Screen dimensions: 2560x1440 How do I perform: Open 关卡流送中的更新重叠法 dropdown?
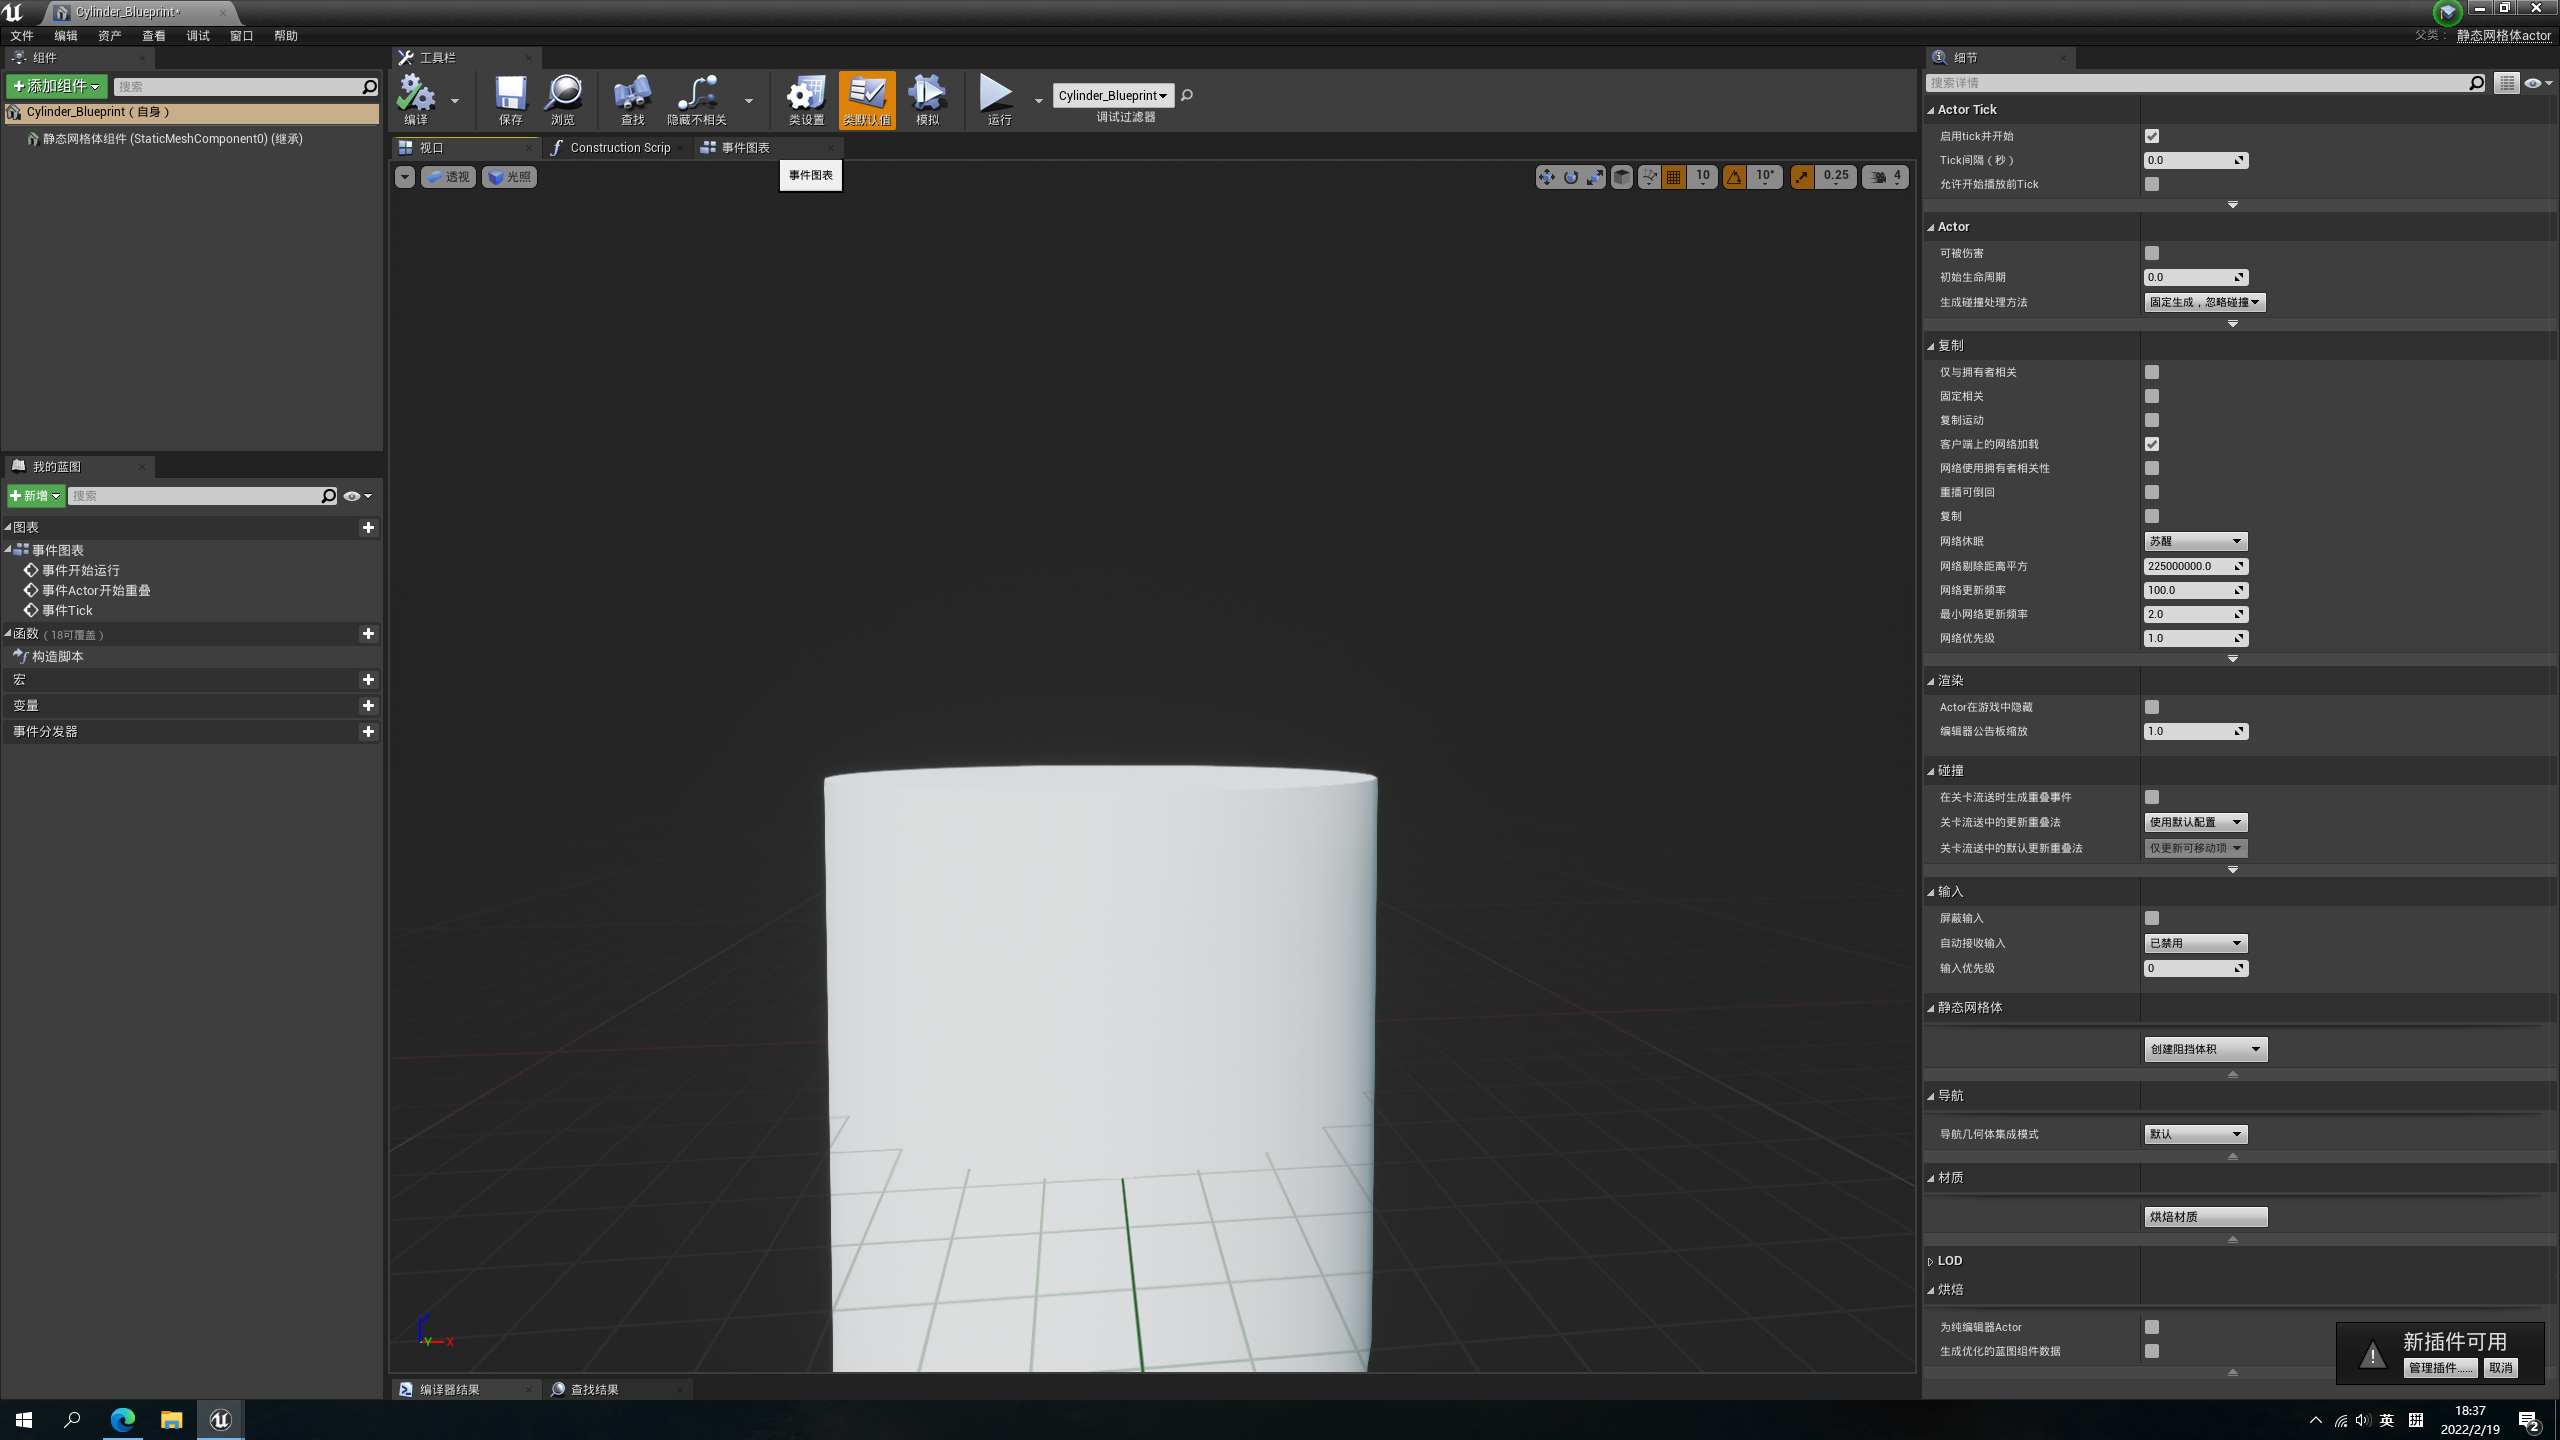tap(2196, 822)
